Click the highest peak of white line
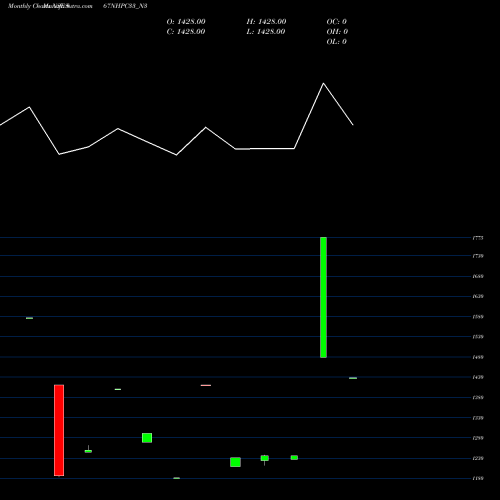The height and width of the screenshot is (500, 500). click(x=323, y=83)
